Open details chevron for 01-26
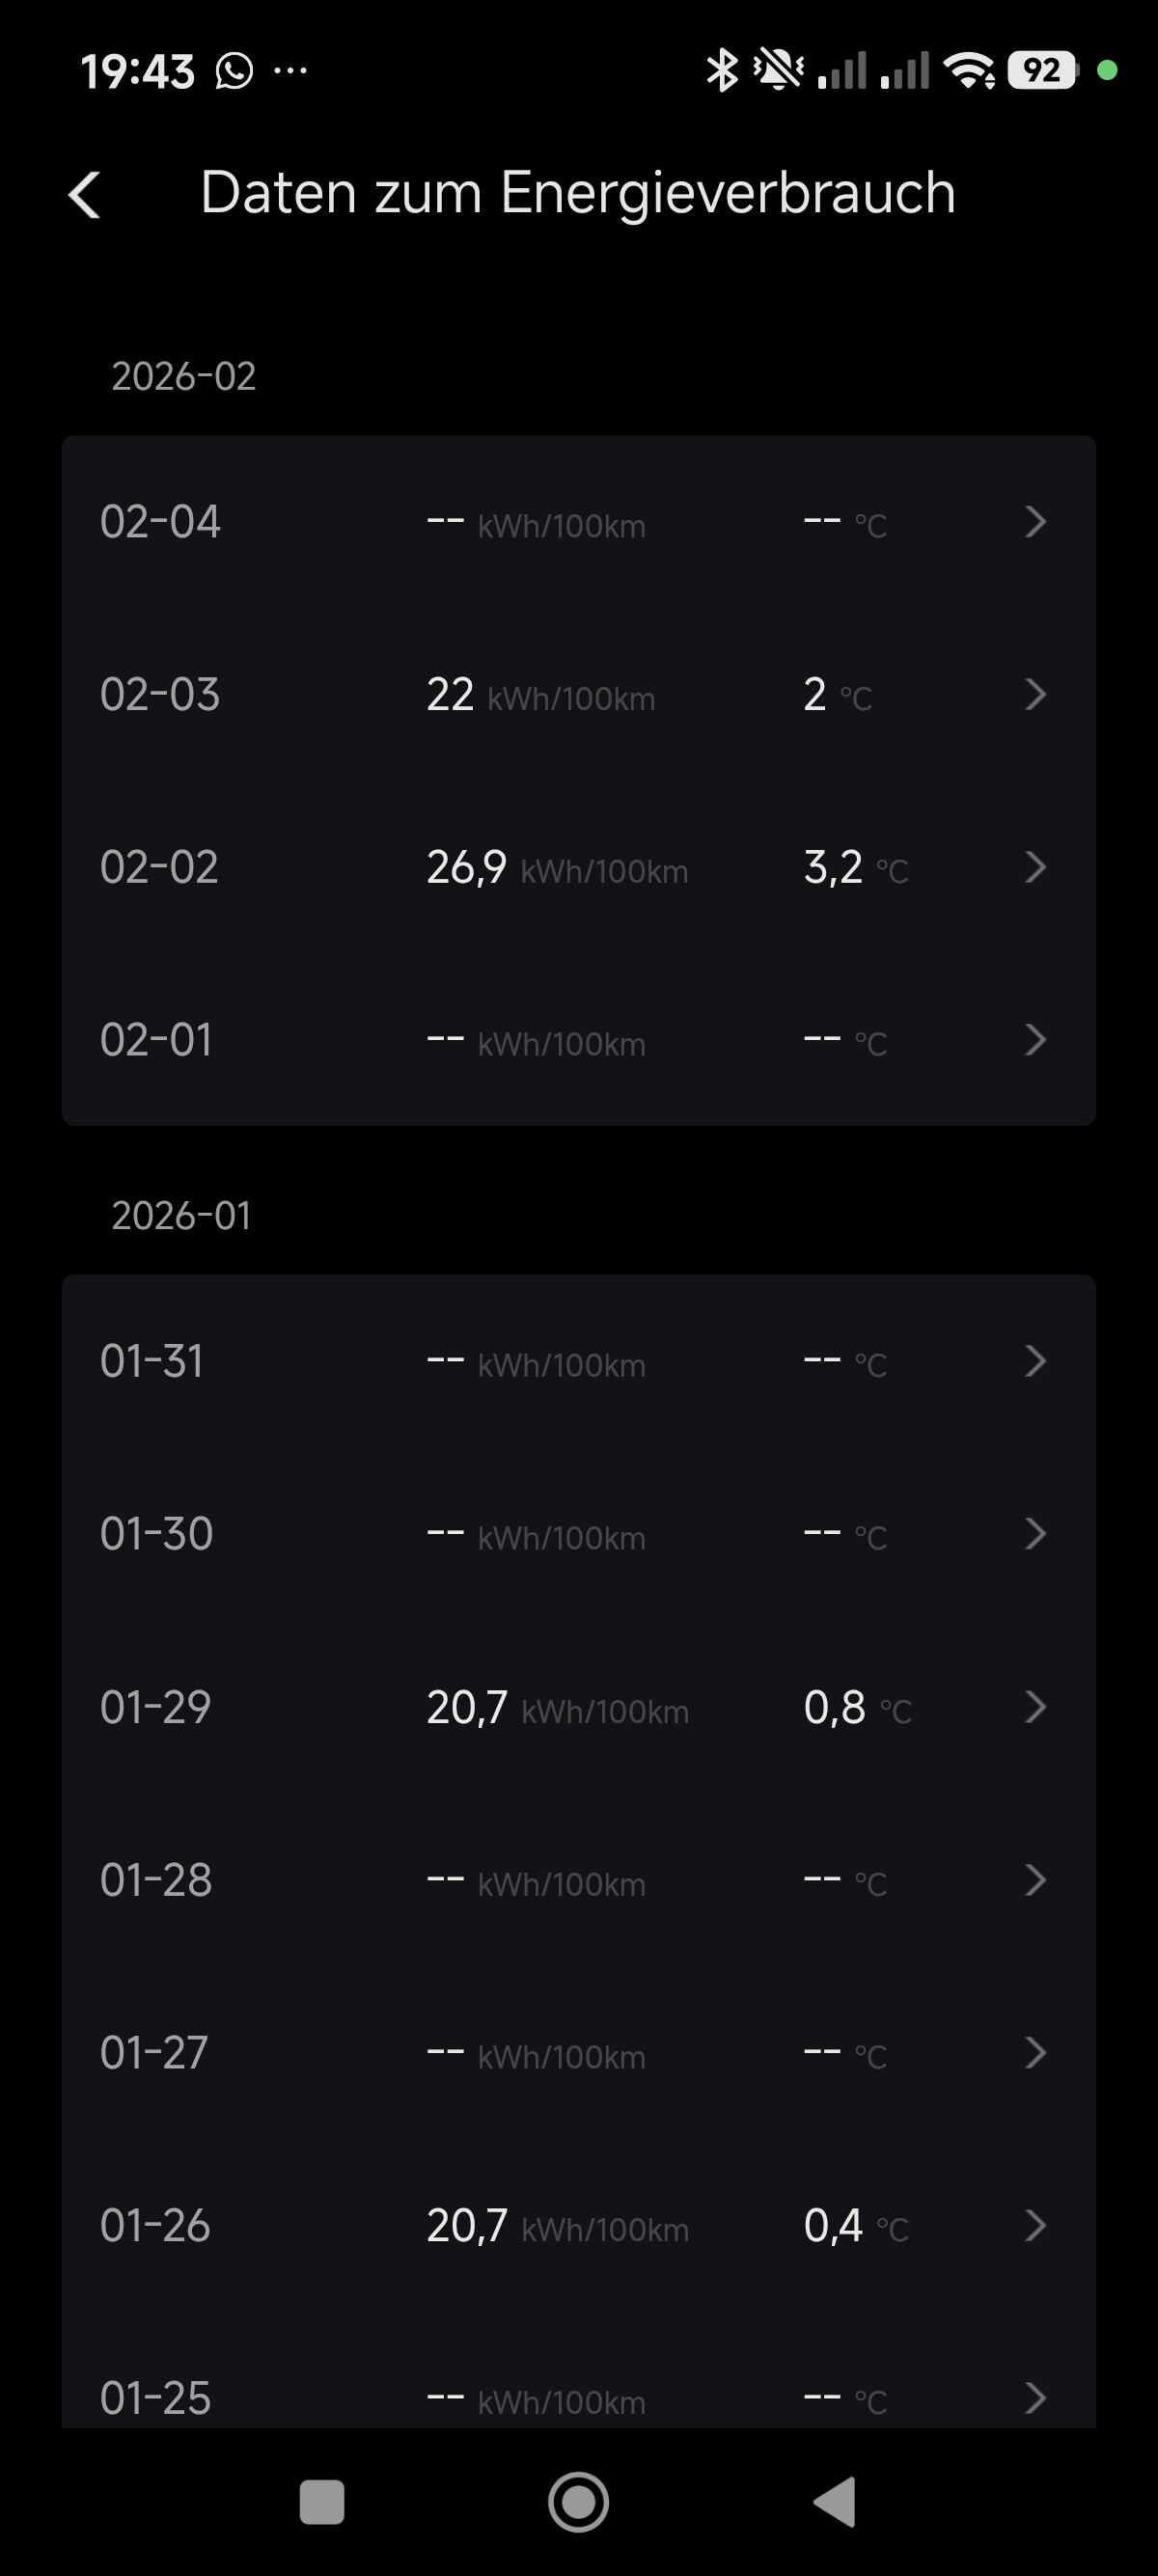 tap(1035, 2226)
